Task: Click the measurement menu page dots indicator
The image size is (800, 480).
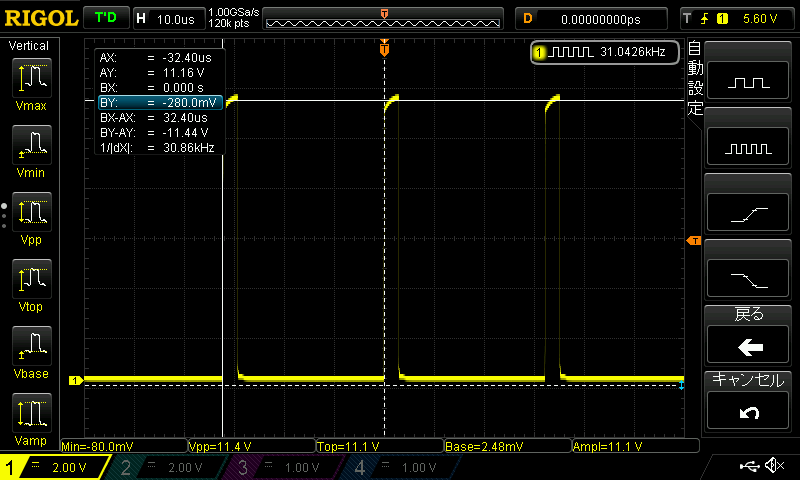Action: click(x=4, y=216)
